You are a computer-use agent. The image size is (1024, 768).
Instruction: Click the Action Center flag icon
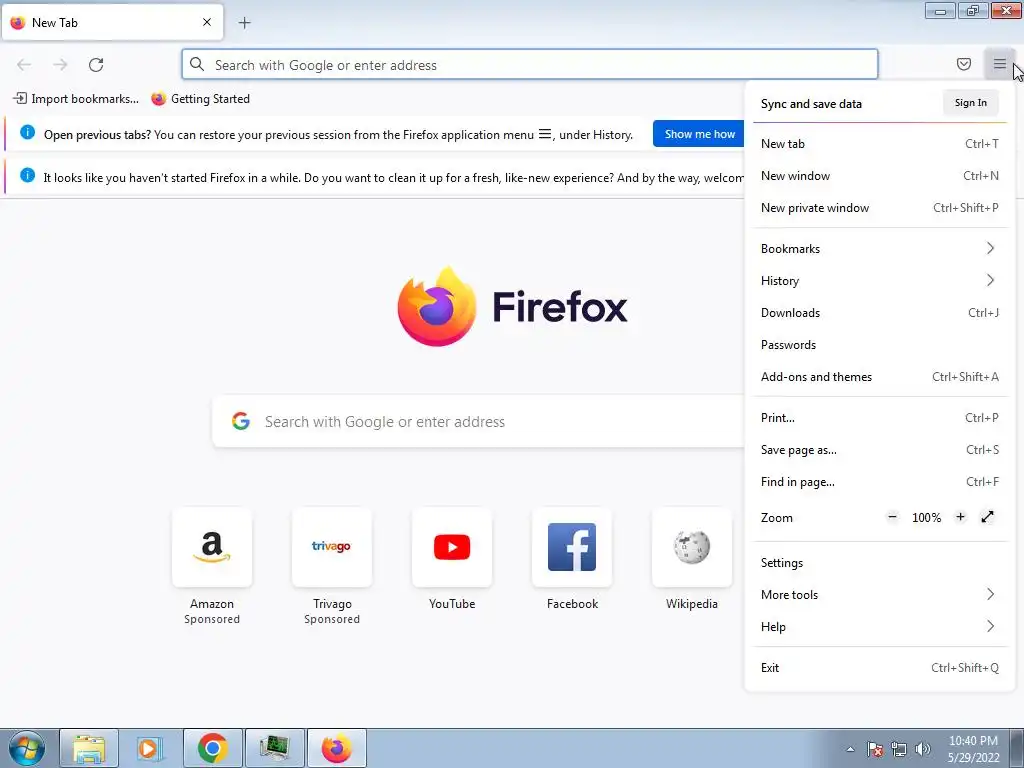pos(875,749)
